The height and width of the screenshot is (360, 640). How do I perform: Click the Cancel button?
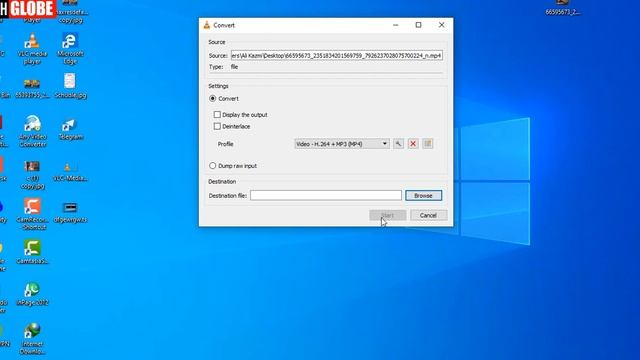click(428, 215)
